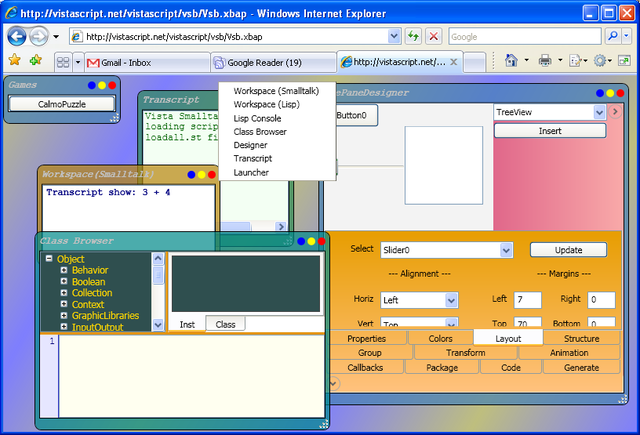Click blue dot on Workspace(Smalltalk) window
640x435 pixels.
pyautogui.click(x=191, y=175)
